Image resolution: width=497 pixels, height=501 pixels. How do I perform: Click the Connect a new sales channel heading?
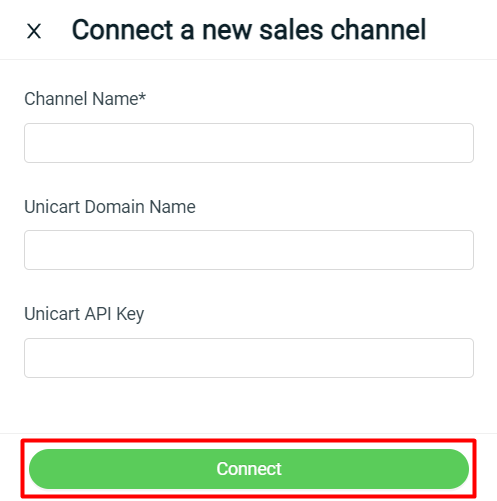pos(249,30)
